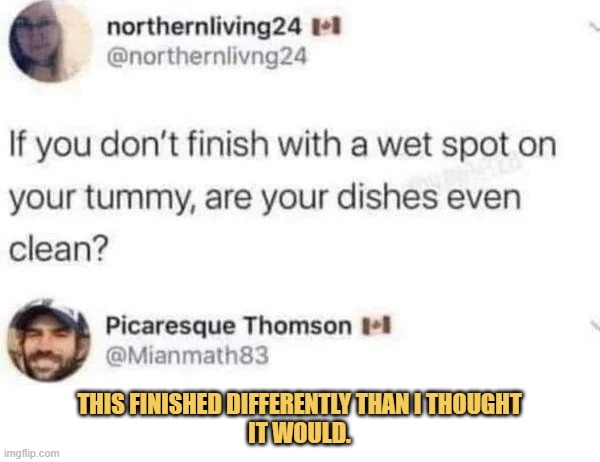Image resolution: width=600 pixels, height=462 pixels.
Task: Select the word "spot" in the tweet
Action: click(475, 147)
